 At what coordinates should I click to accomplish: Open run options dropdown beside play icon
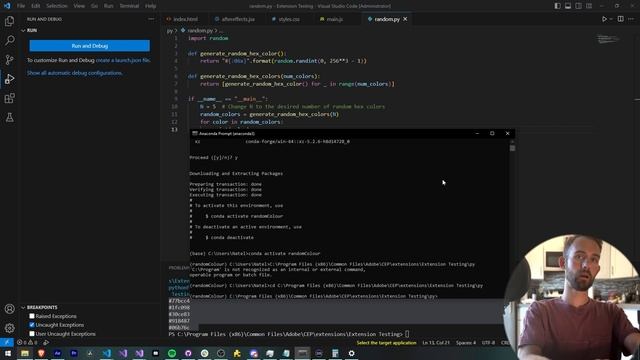point(611,19)
